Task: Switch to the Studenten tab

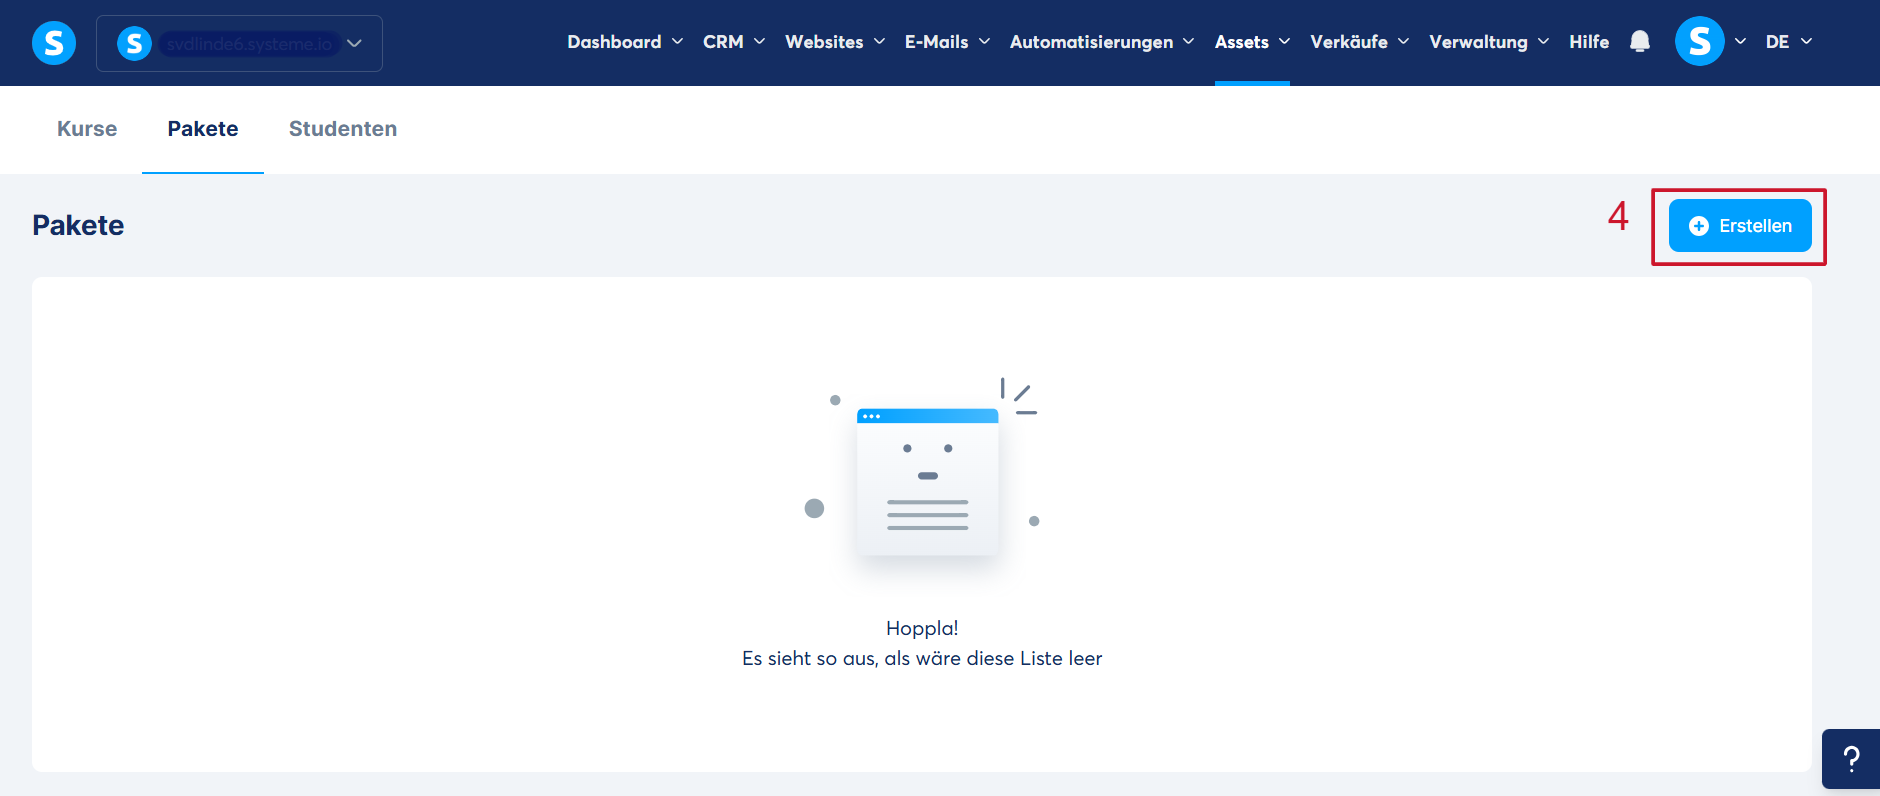Action: [343, 129]
